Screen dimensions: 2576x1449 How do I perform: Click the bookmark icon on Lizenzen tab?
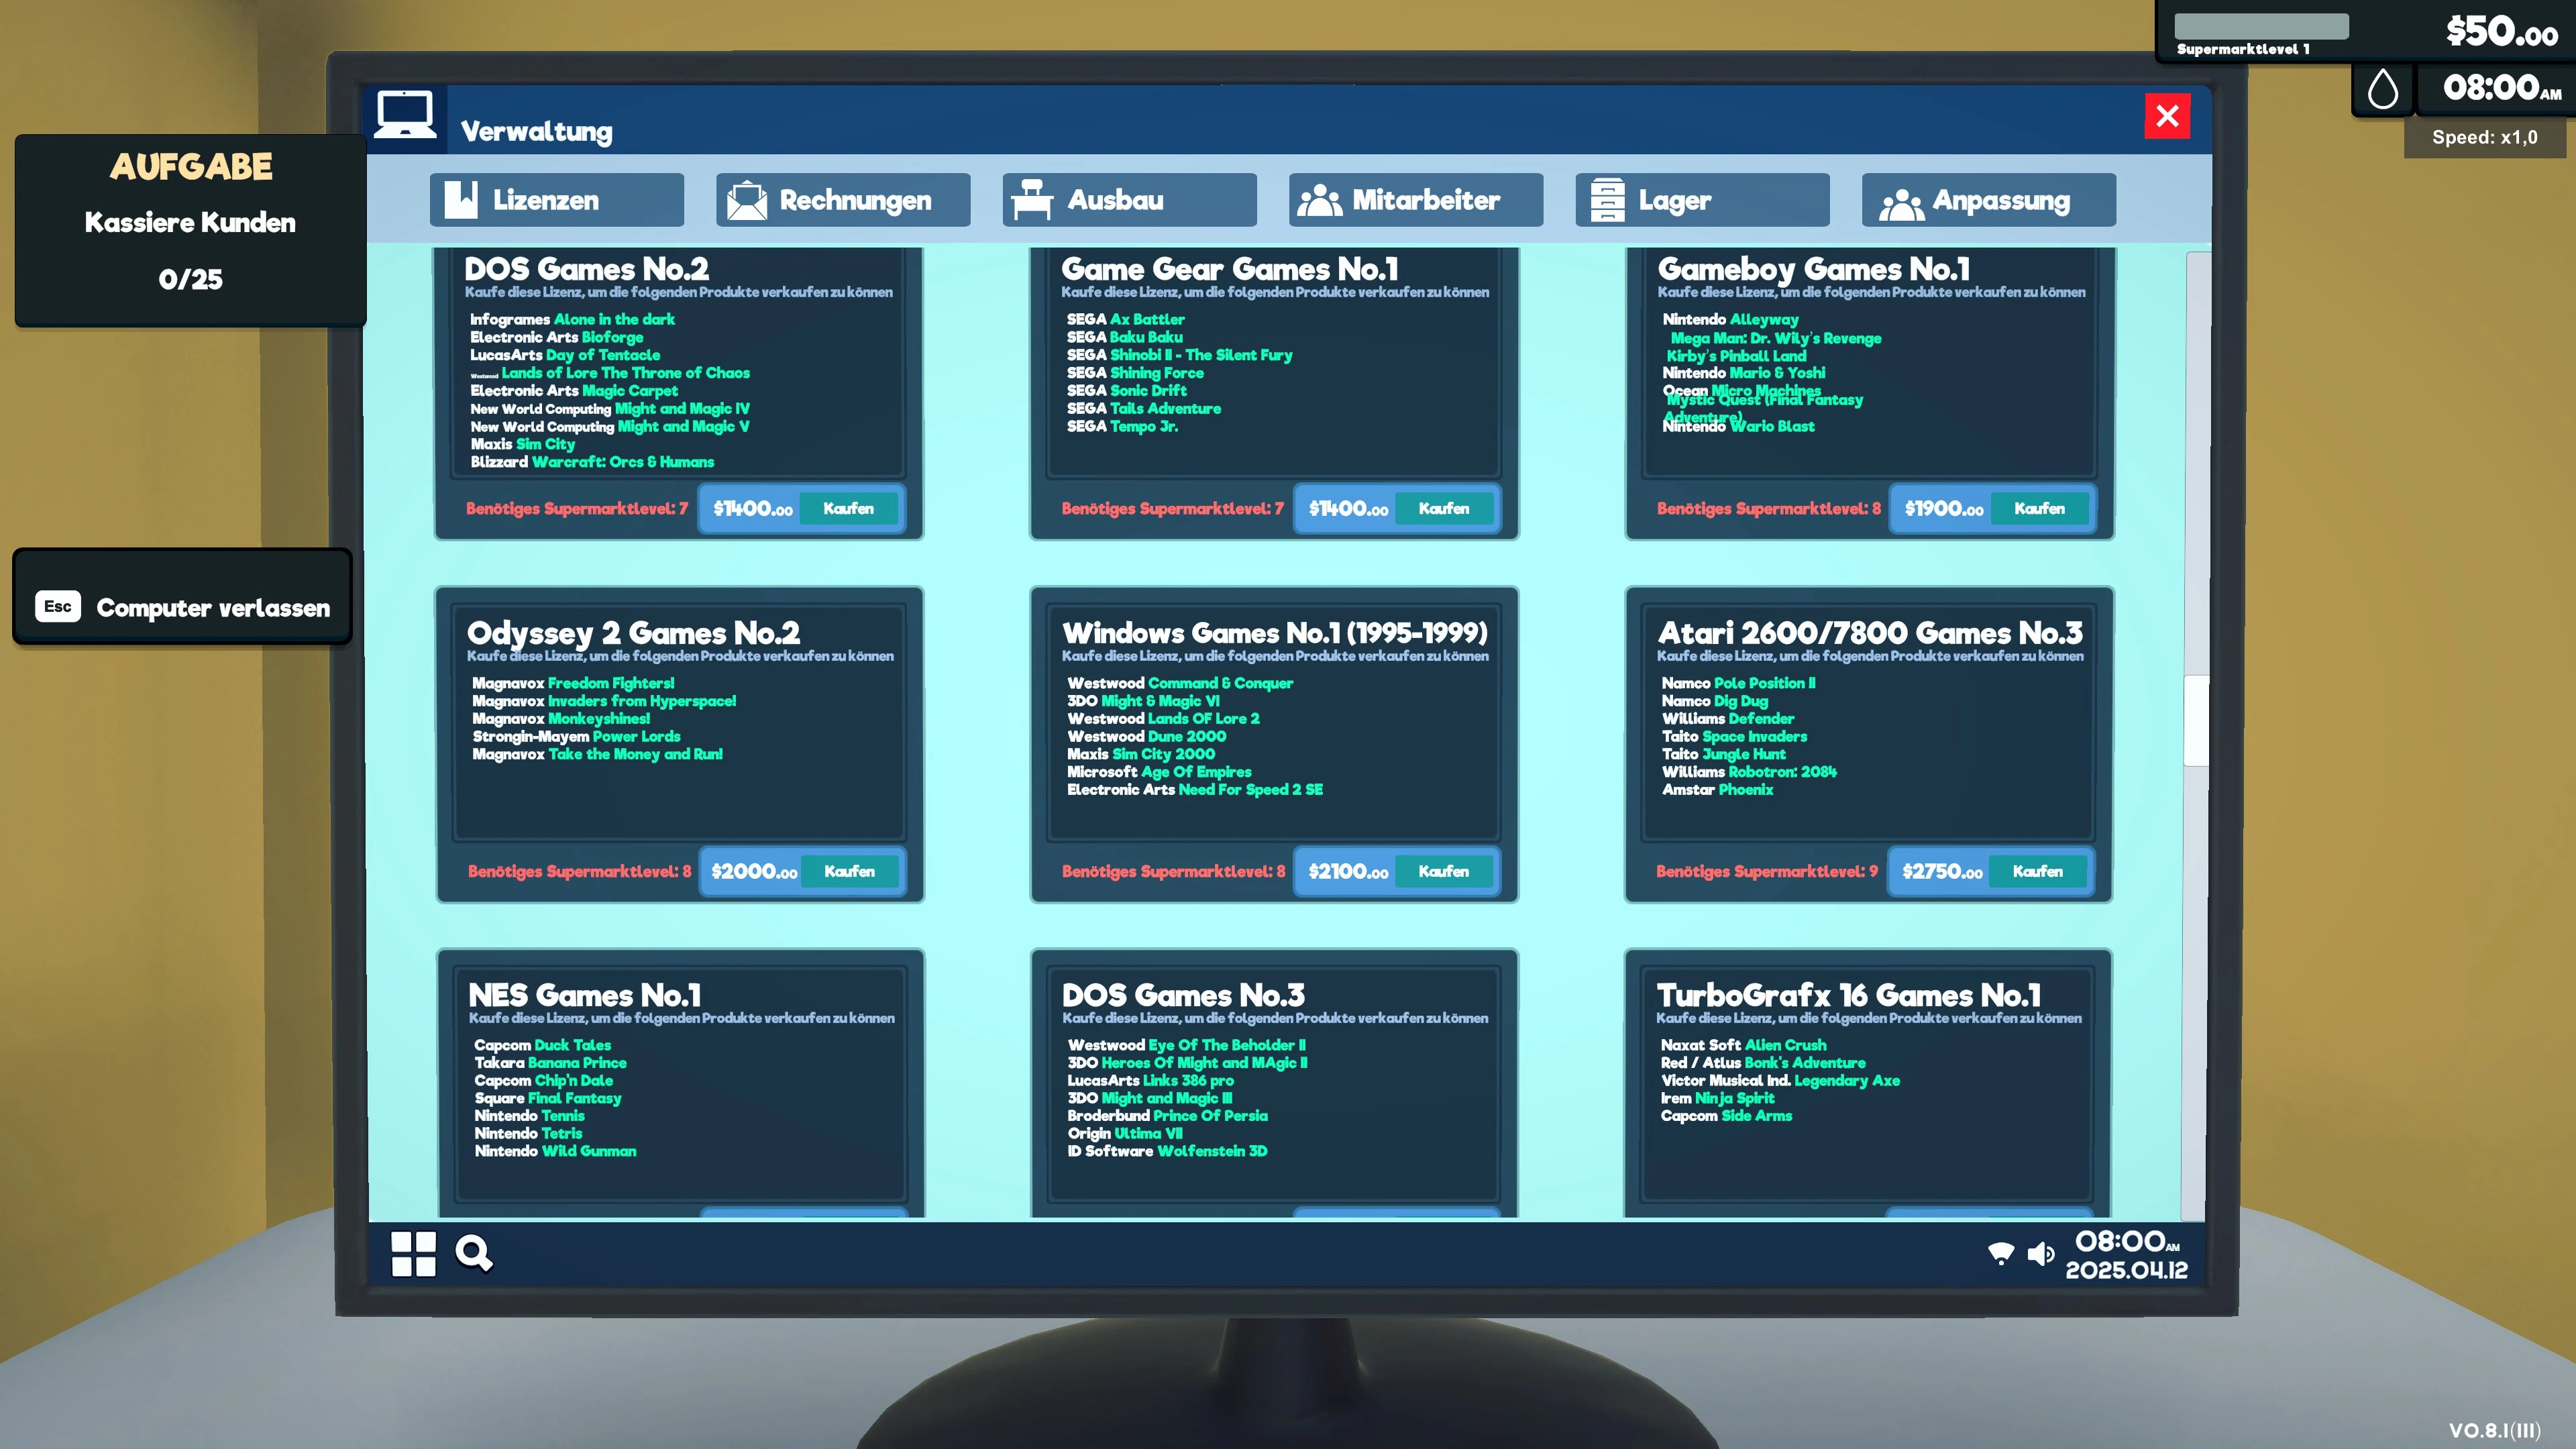tap(461, 200)
